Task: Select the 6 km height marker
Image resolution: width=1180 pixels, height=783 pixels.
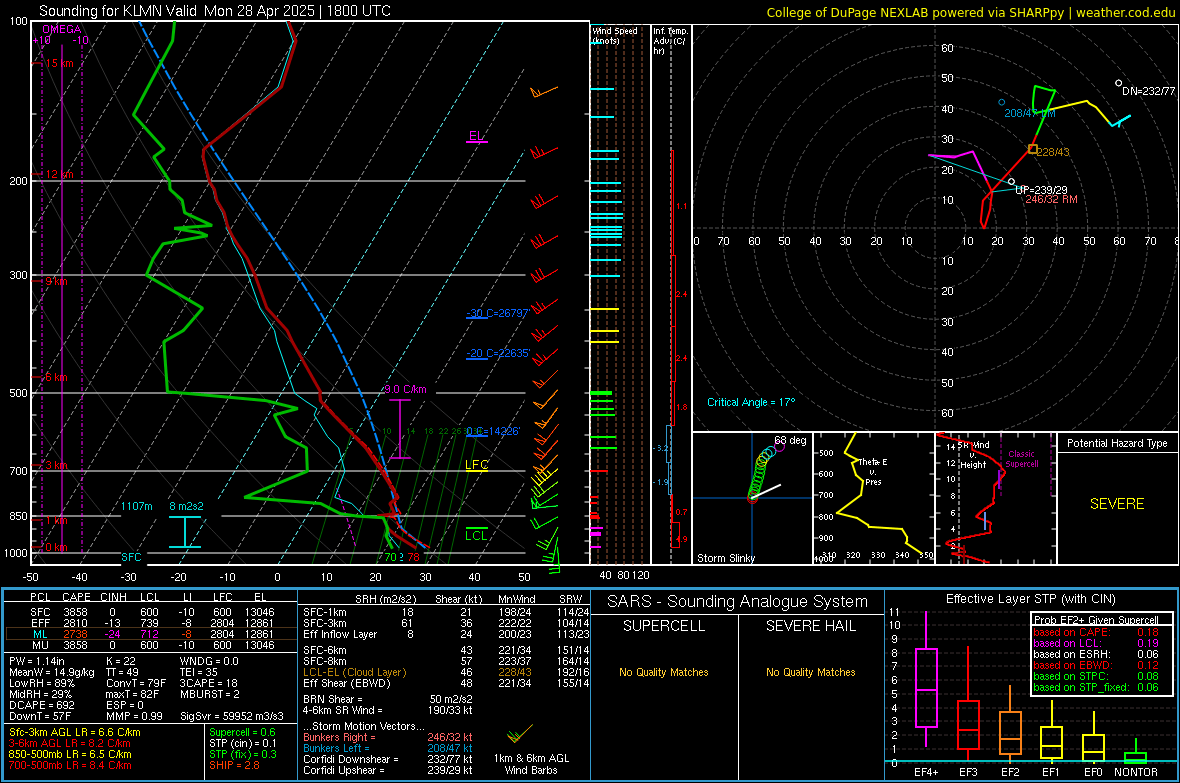Action: (56, 376)
